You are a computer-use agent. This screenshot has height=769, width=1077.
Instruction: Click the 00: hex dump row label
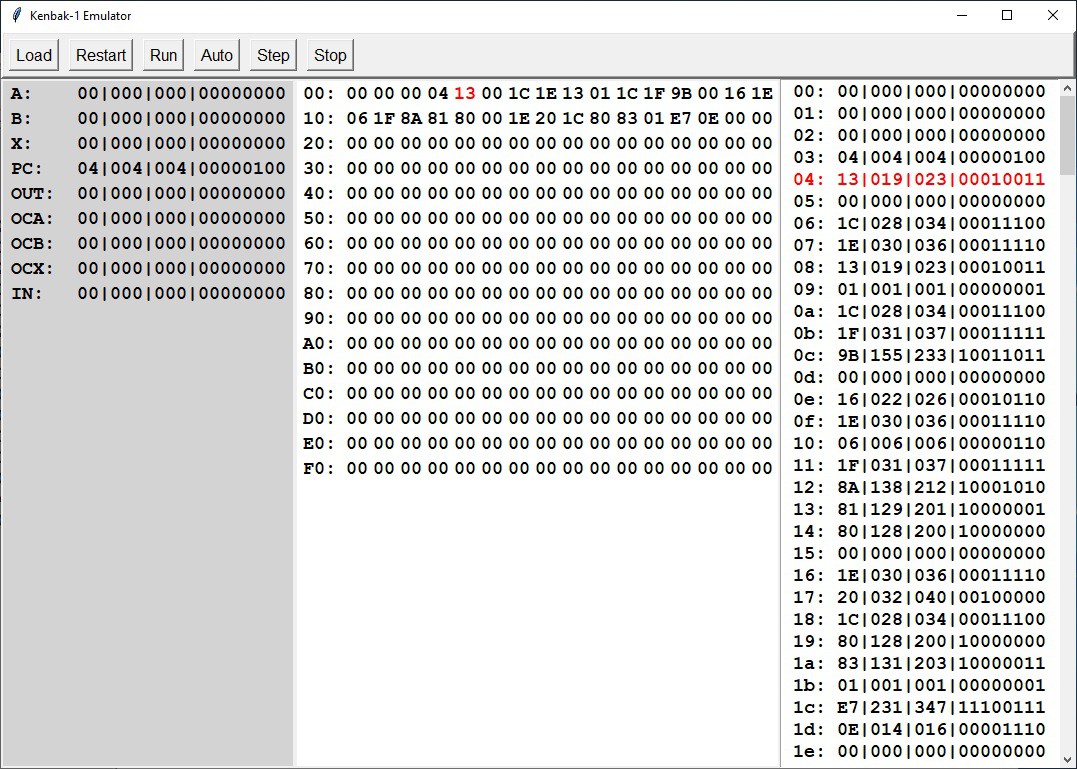[x=318, y=93]
